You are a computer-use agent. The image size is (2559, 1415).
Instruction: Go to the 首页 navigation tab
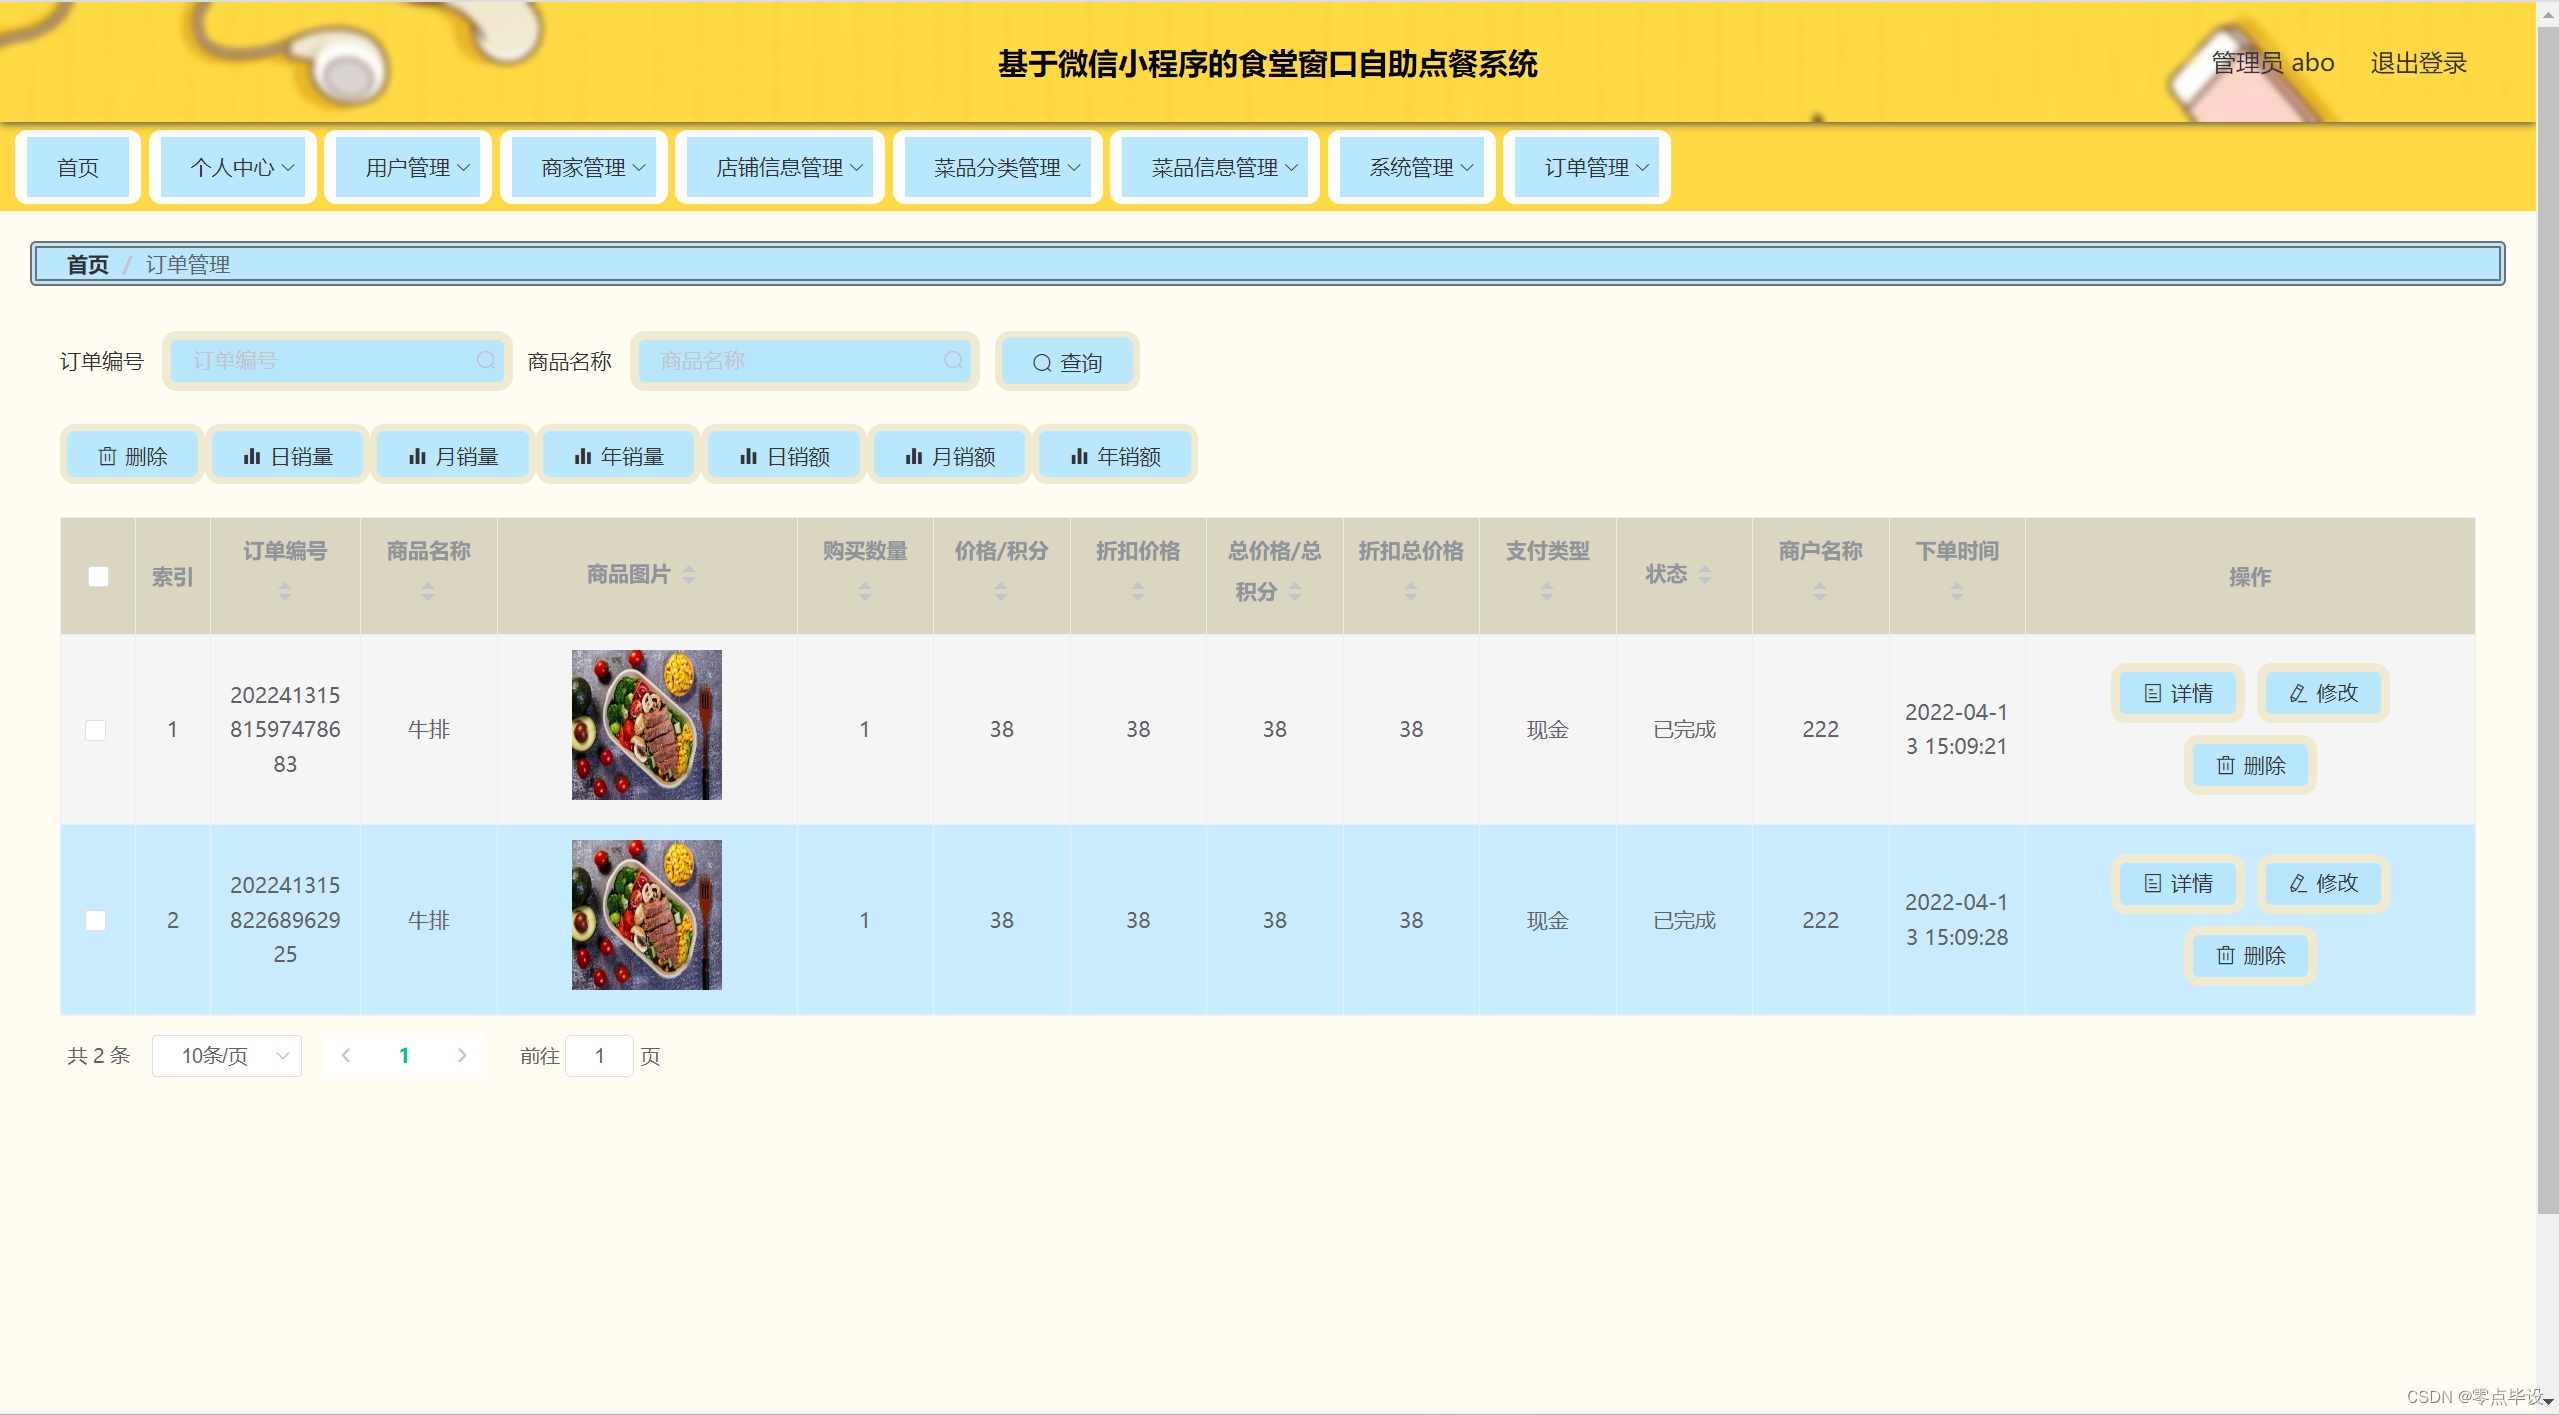(x=78, y=168)
